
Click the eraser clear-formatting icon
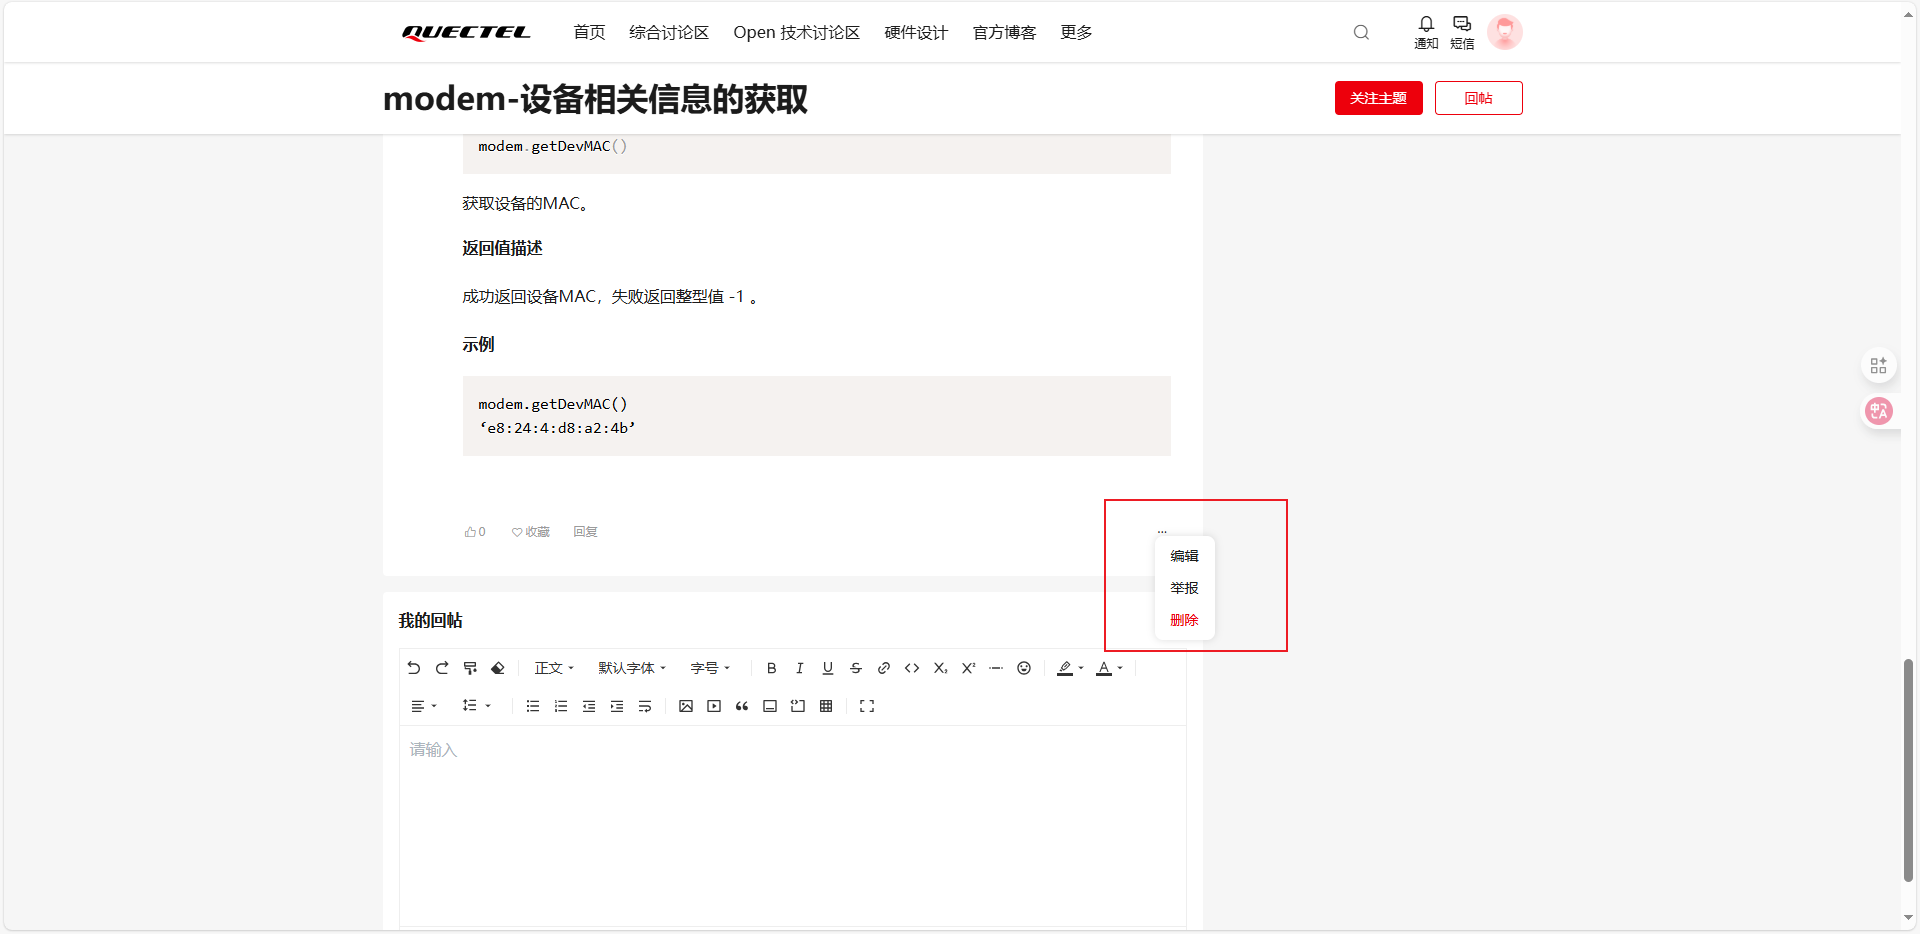coord(498,668)
